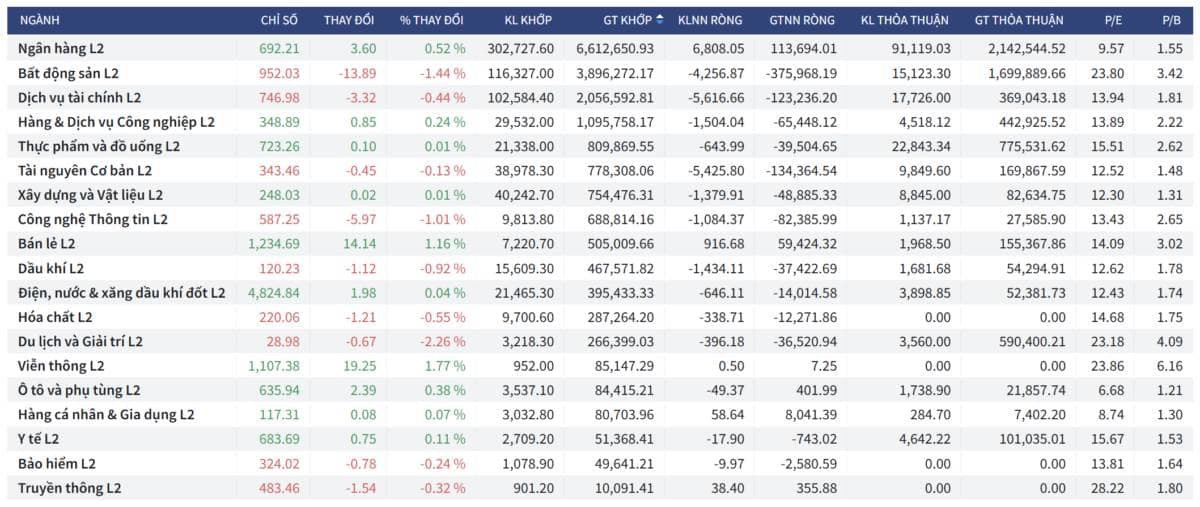Click GTNN RÒNG column header

[x=803, y=20]
